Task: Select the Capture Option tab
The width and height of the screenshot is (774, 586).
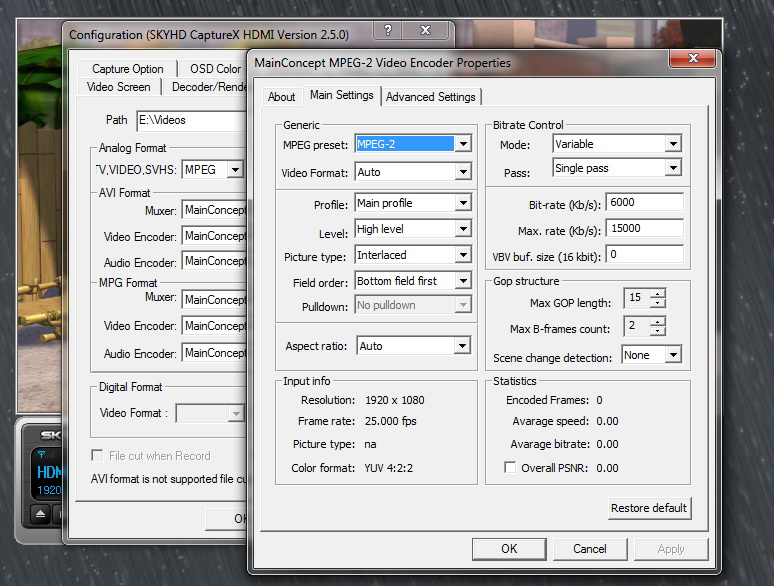Action: pyautogui.click(x=128, y=69)
